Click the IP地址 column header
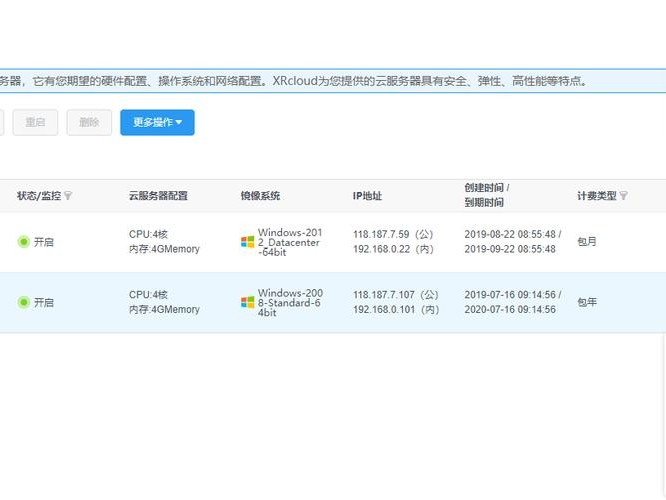 pos(367,196)
